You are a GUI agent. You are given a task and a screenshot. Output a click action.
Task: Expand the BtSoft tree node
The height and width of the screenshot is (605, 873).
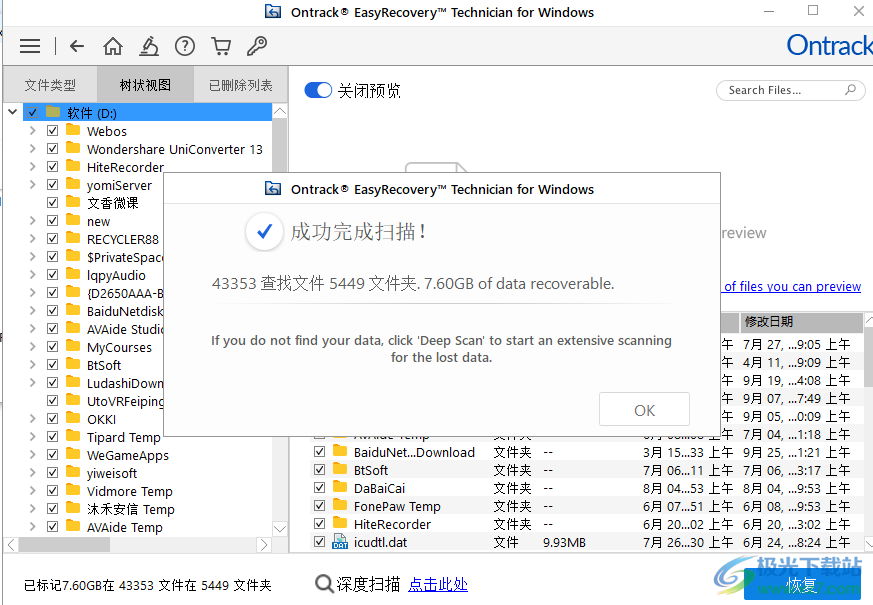[x=32, y=365]
